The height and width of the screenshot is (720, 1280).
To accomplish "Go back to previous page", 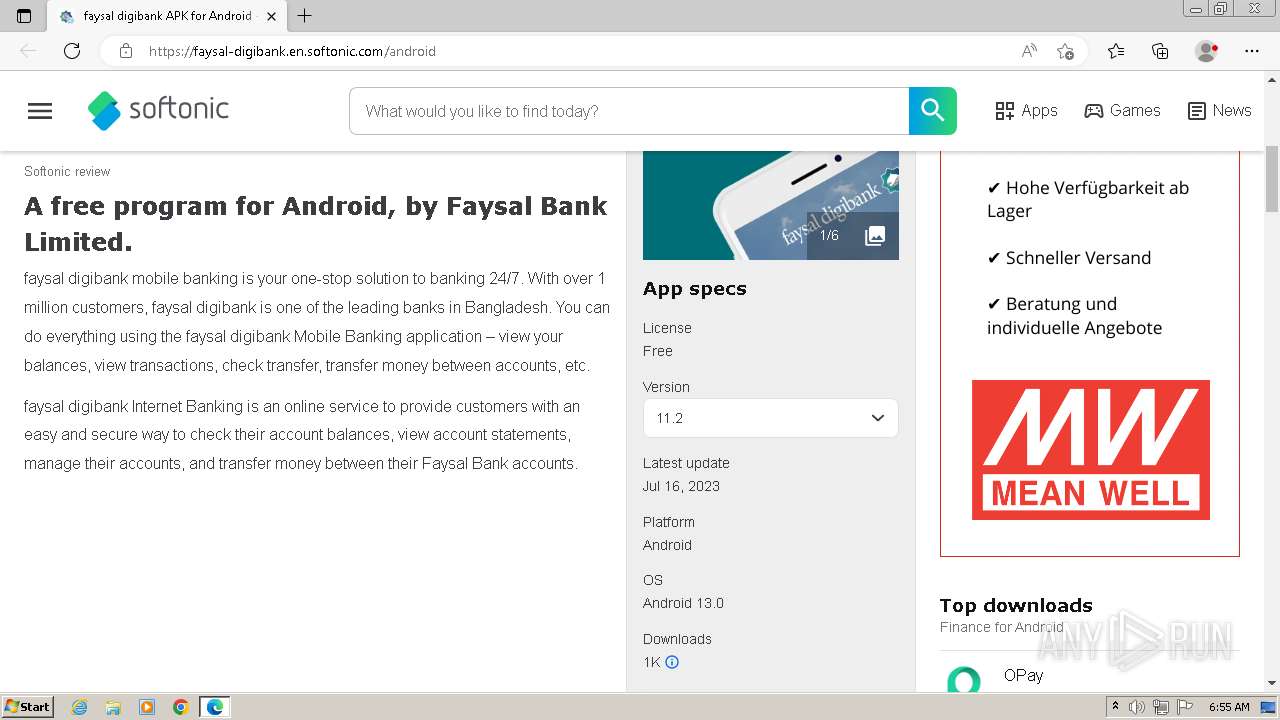I will point(28,51).
